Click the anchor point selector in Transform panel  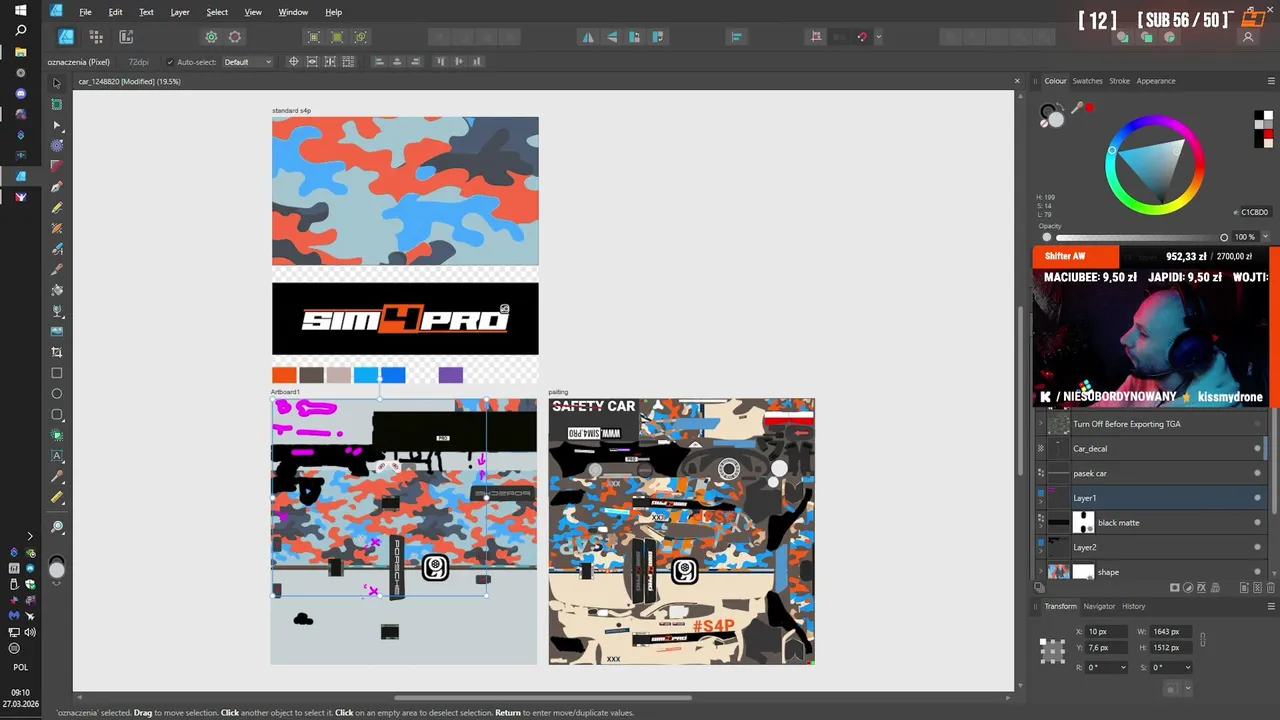1052,651
